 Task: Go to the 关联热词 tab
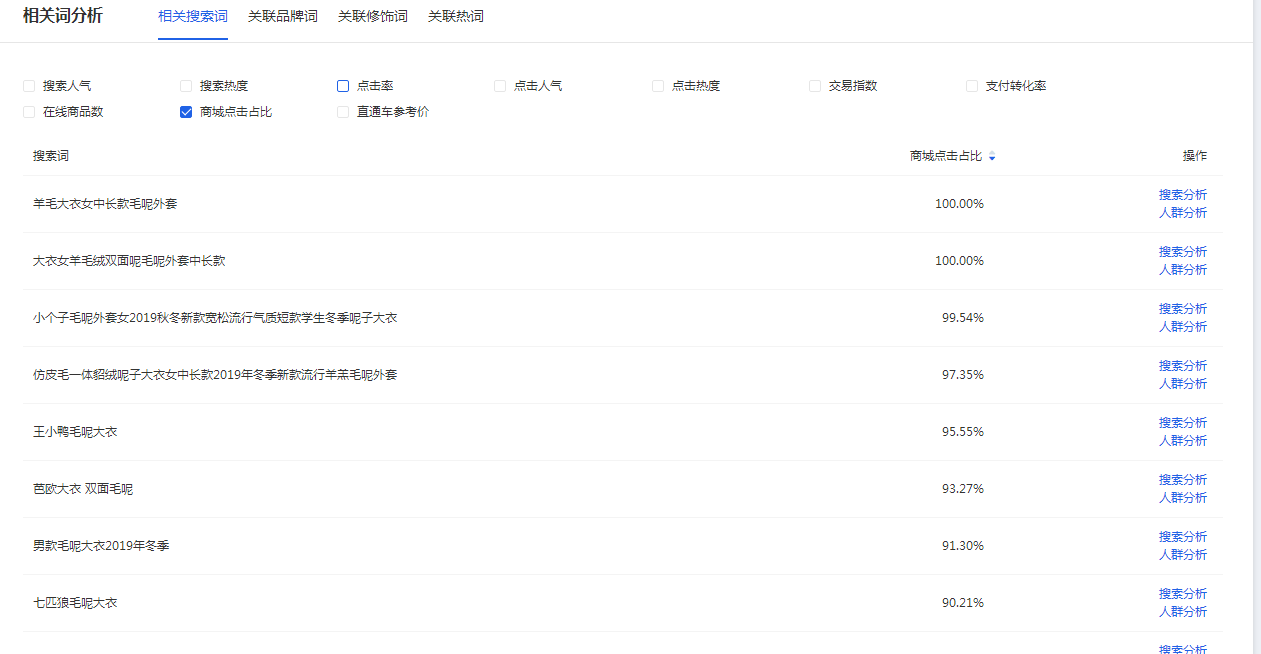pos(455,16)
